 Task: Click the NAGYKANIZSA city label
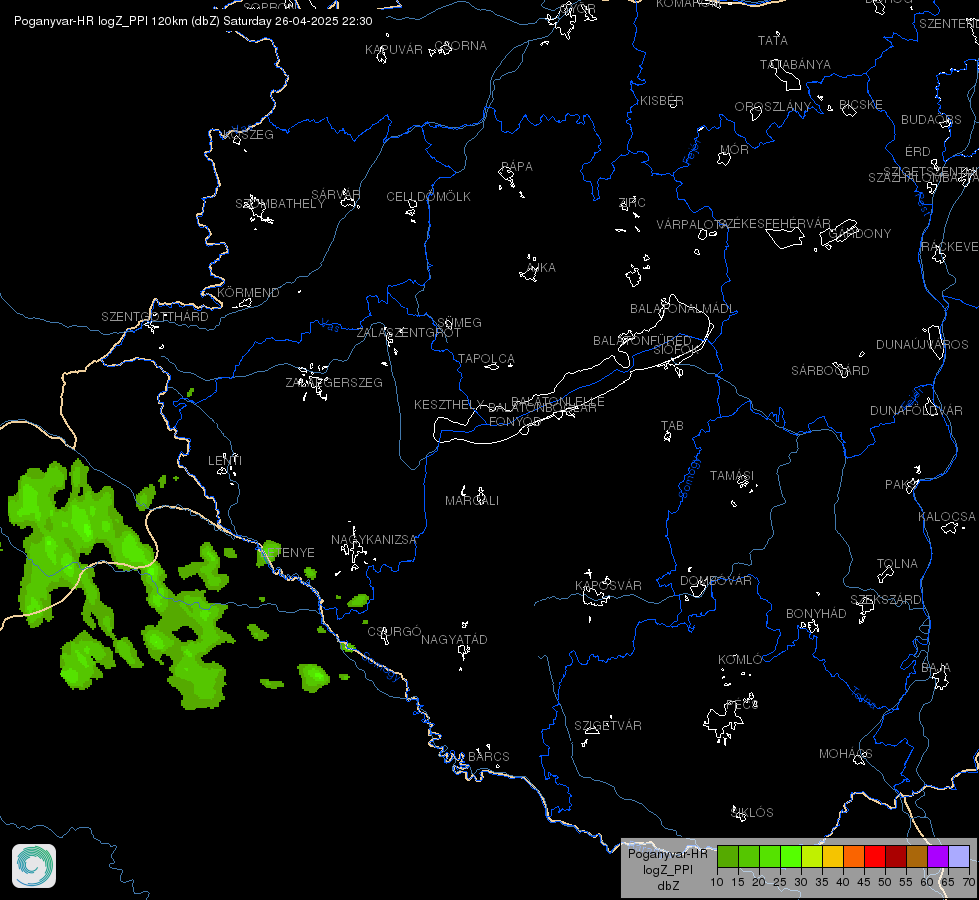374,540
